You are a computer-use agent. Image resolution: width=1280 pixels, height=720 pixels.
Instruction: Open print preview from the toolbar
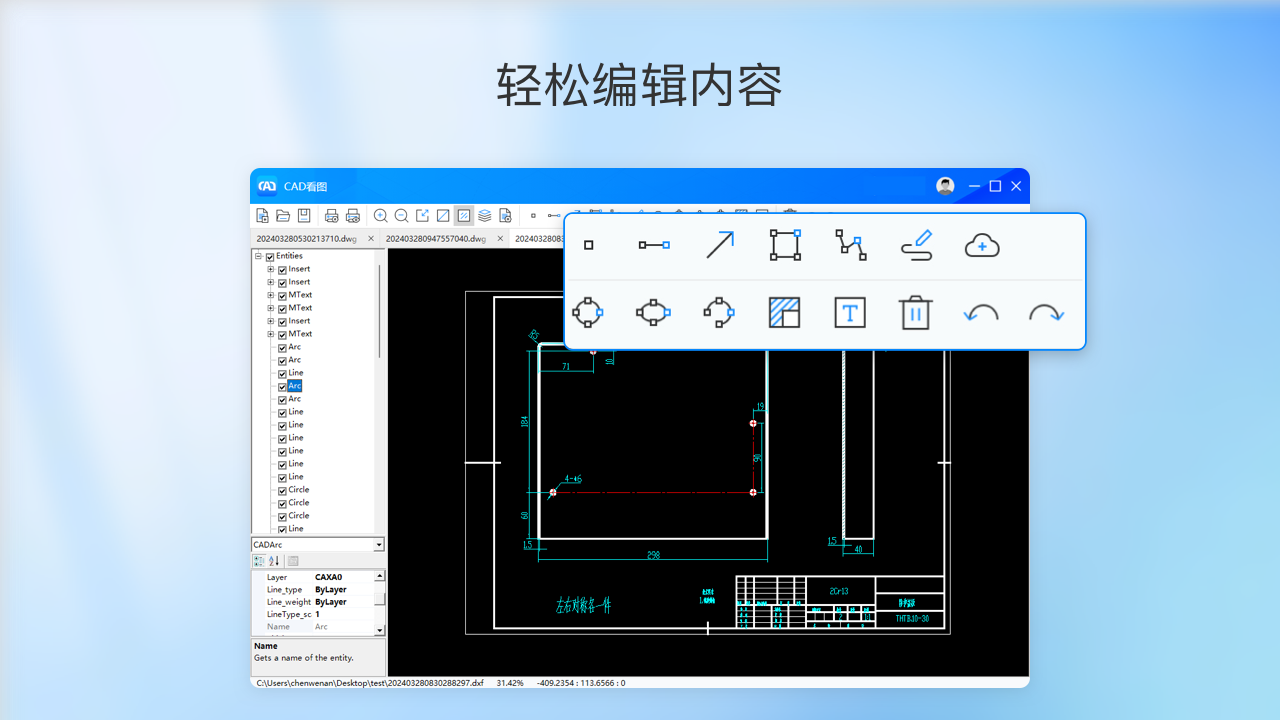(x=352, y=215)
